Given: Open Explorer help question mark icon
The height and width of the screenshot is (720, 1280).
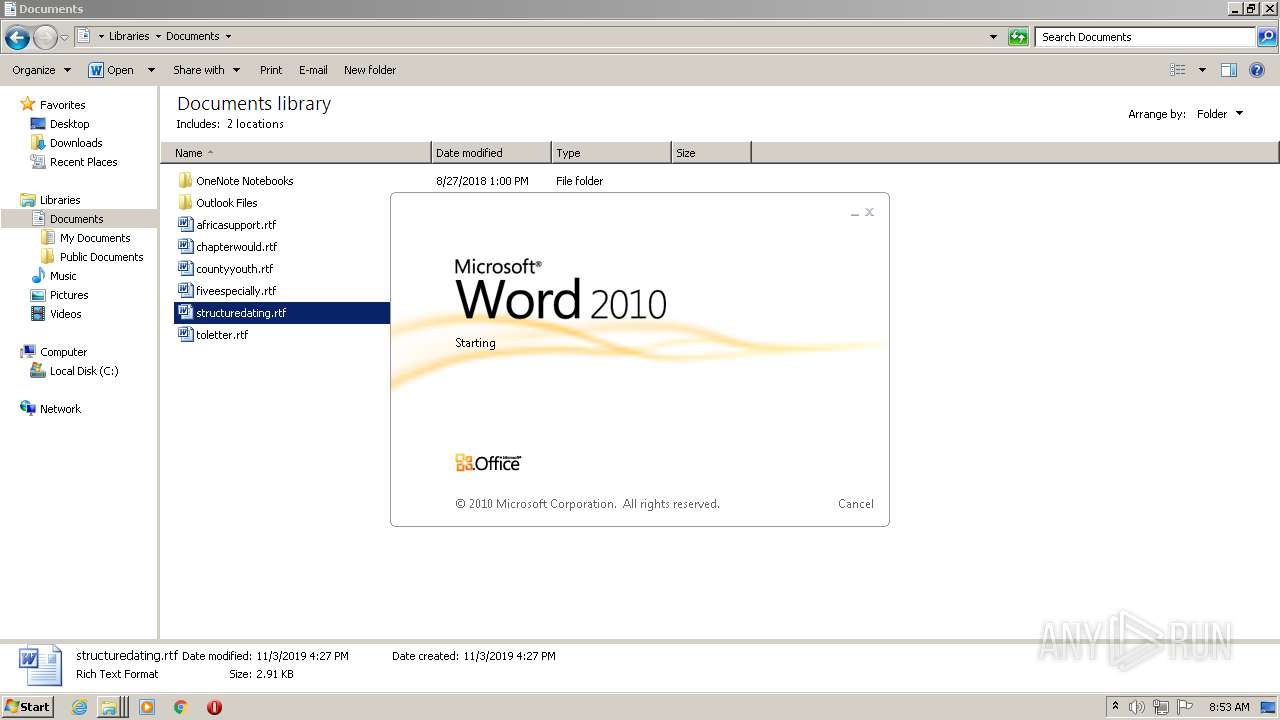Looking at the screenshot, I should (x=1257, y=70).
